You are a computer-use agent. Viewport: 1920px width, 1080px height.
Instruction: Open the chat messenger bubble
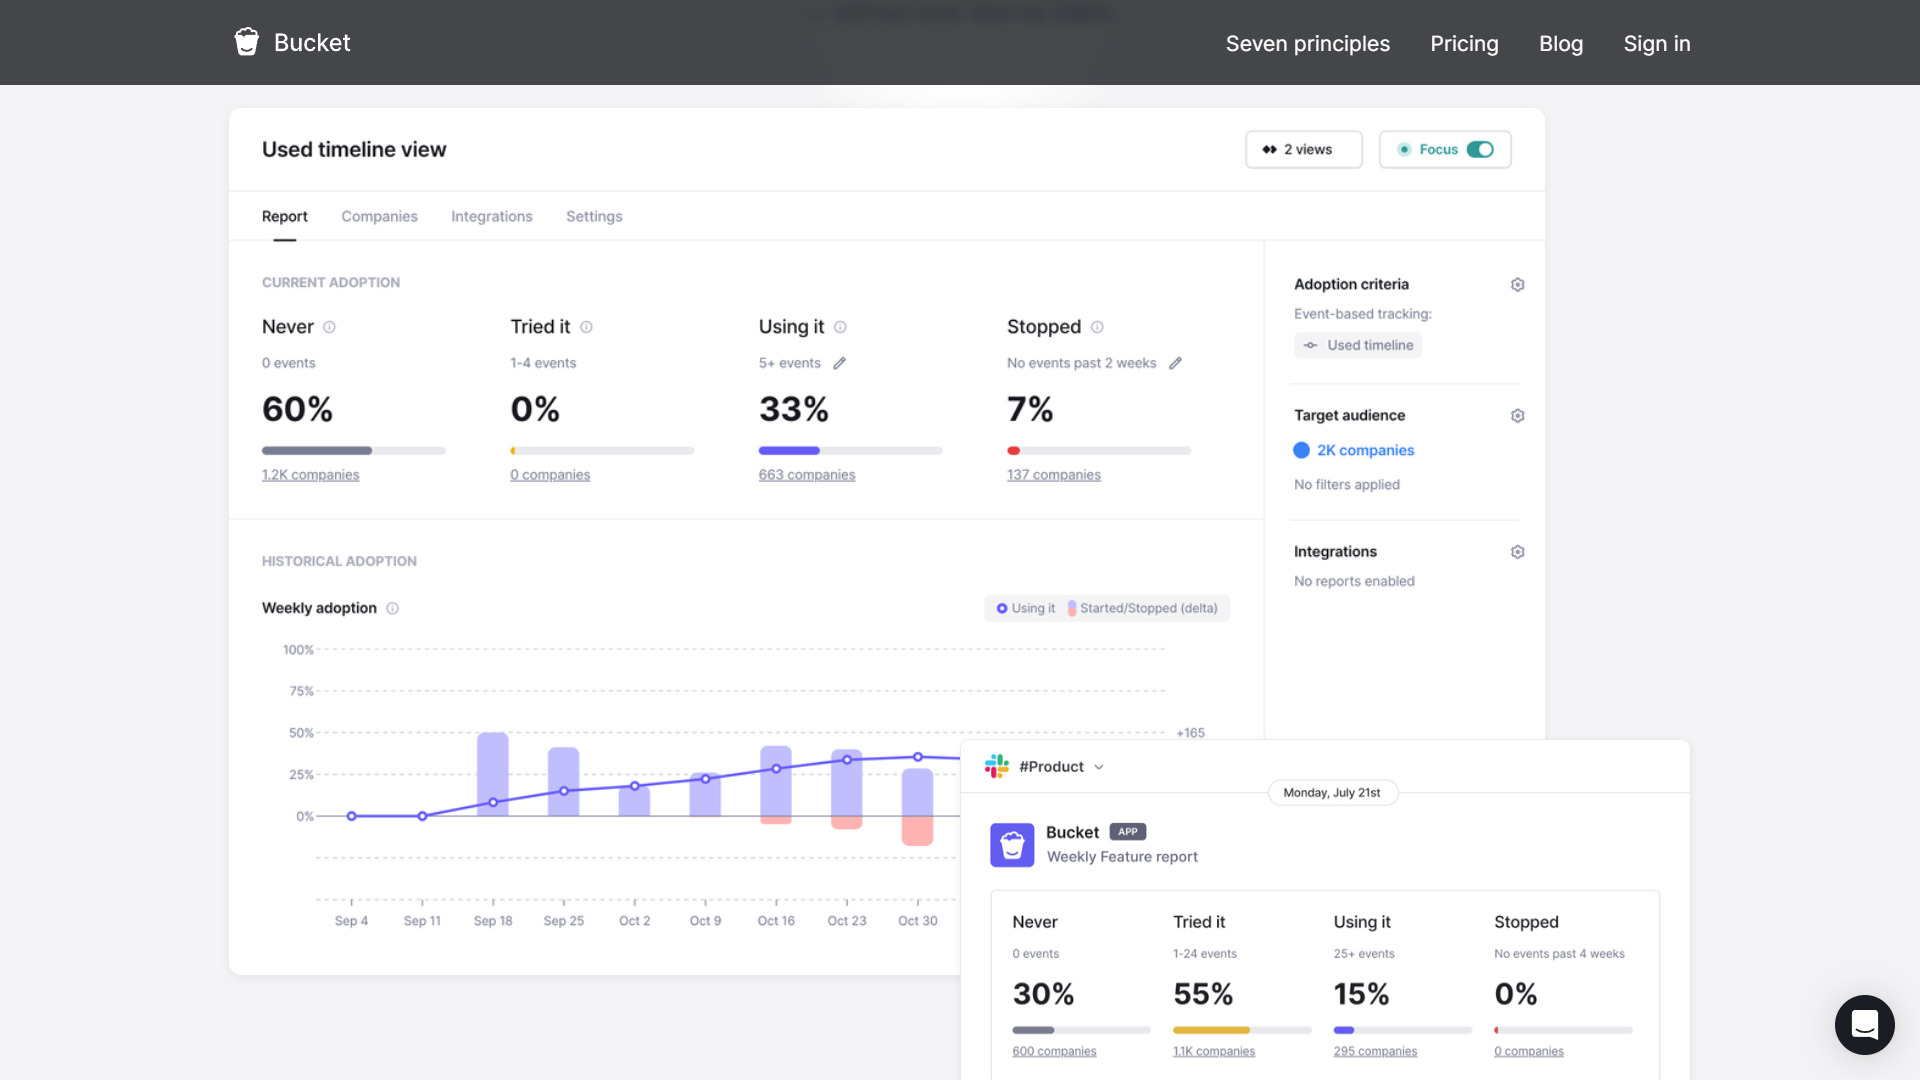pos(1864,1024)
